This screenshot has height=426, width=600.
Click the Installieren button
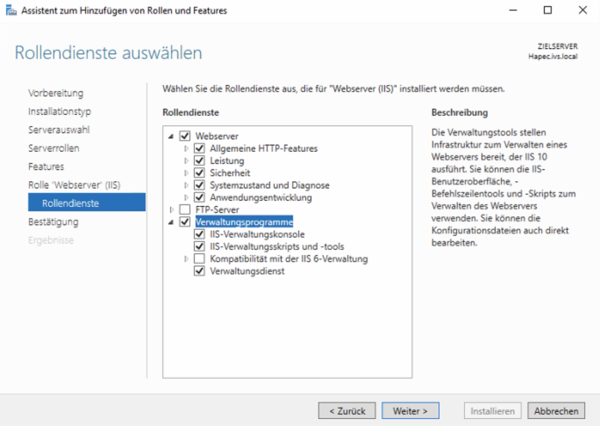[492, 411]
